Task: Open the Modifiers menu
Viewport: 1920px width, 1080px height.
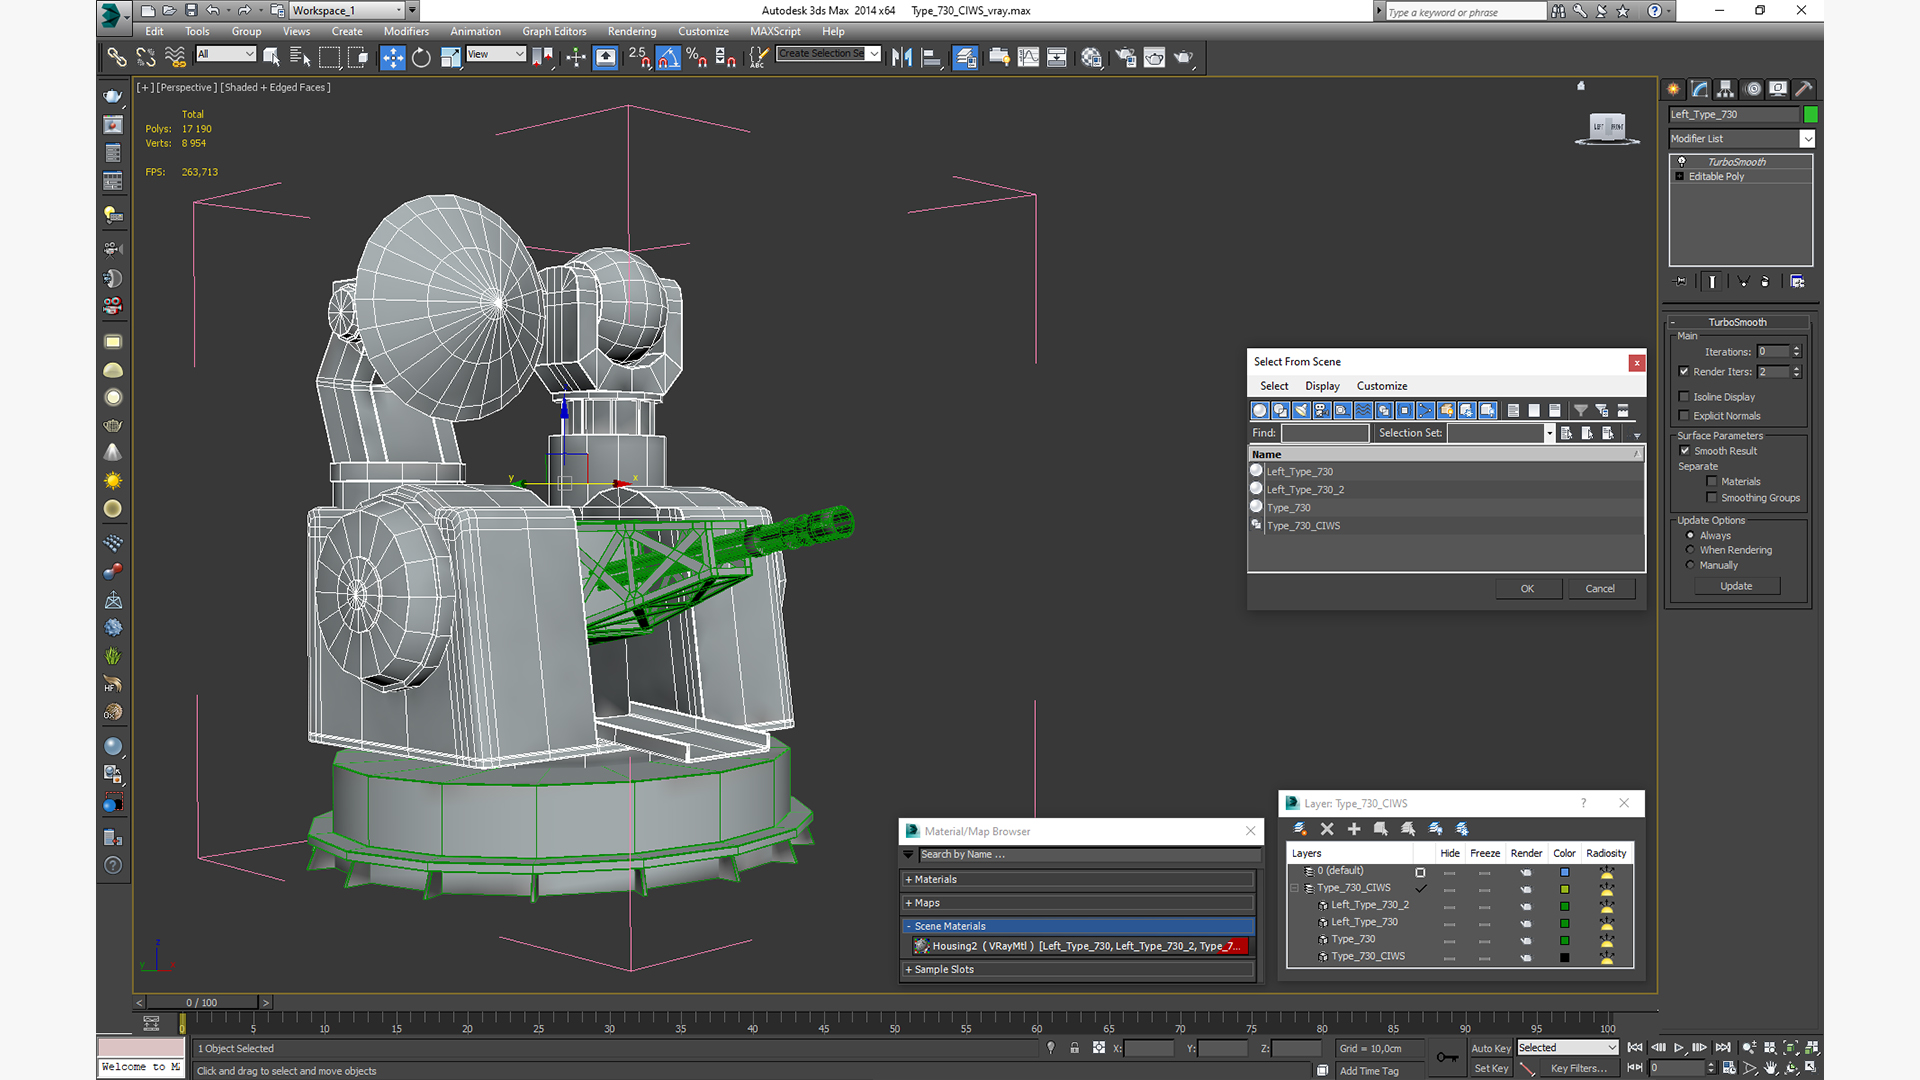Action: 406,32
